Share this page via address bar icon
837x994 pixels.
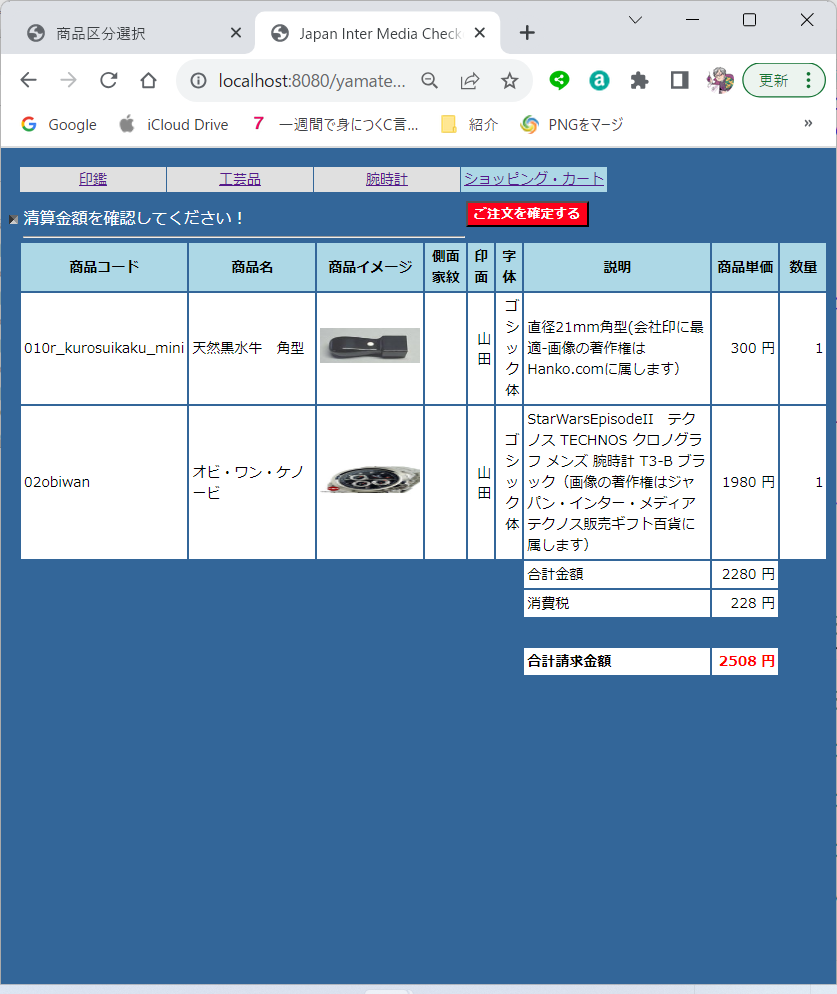[x=469, y=81]
